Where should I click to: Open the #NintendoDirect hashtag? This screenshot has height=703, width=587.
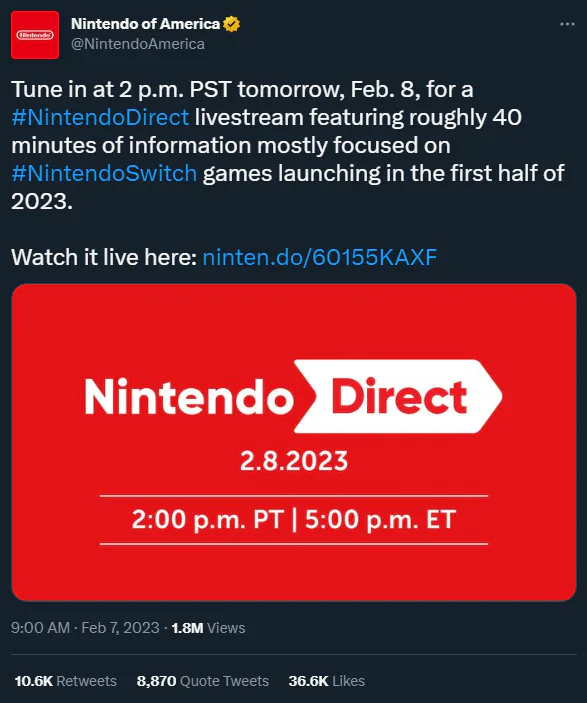(100, 117)
